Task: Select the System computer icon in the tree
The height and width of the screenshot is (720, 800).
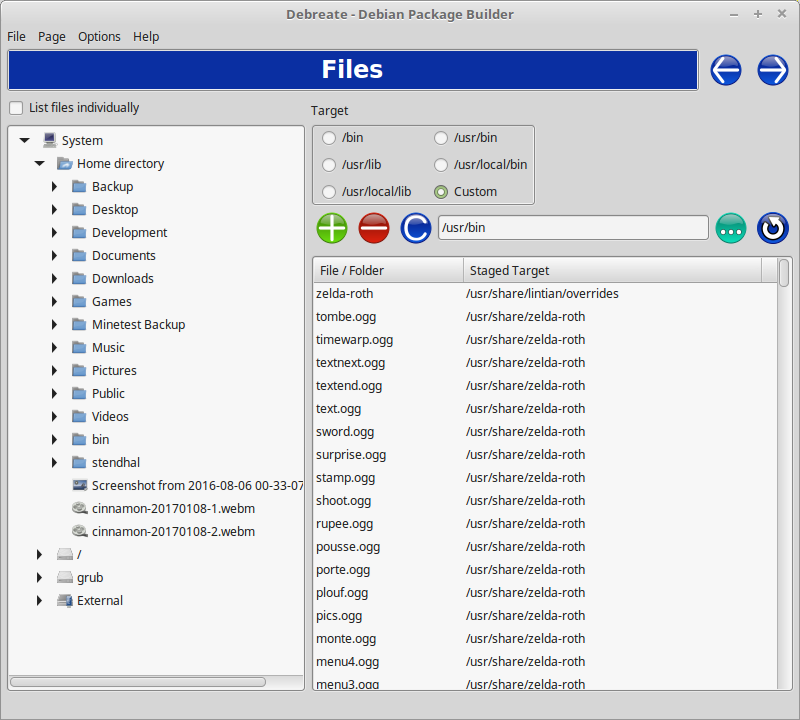Action: point(49,140)
